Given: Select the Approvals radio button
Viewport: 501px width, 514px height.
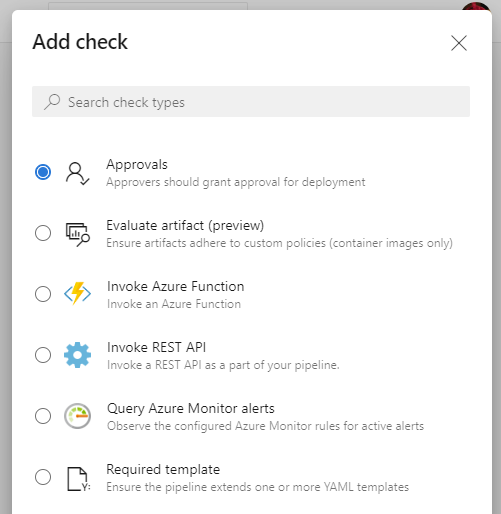Looking at the screenshot, I should click(43, 172).
